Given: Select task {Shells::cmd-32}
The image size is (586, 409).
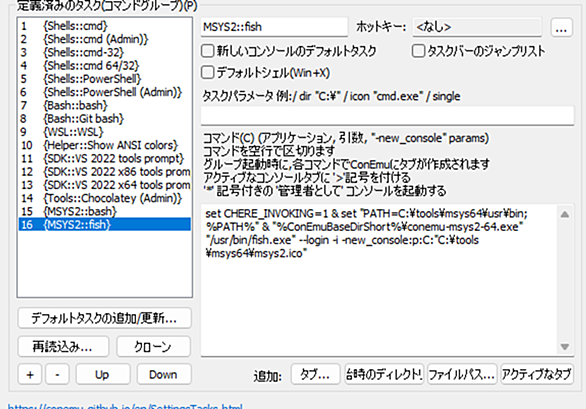Looking at the screenshot, I should pyautogui.click(x=105, y=52).
